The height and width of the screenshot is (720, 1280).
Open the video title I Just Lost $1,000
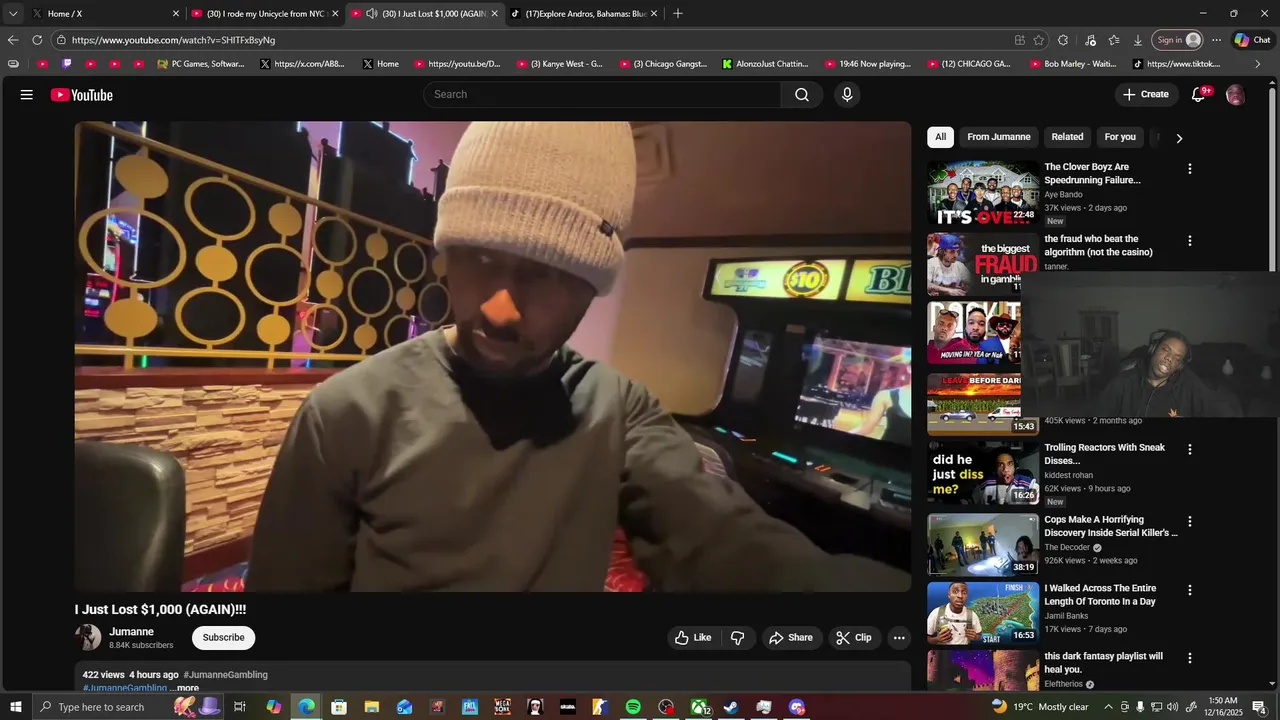click(x=160, y=609)
